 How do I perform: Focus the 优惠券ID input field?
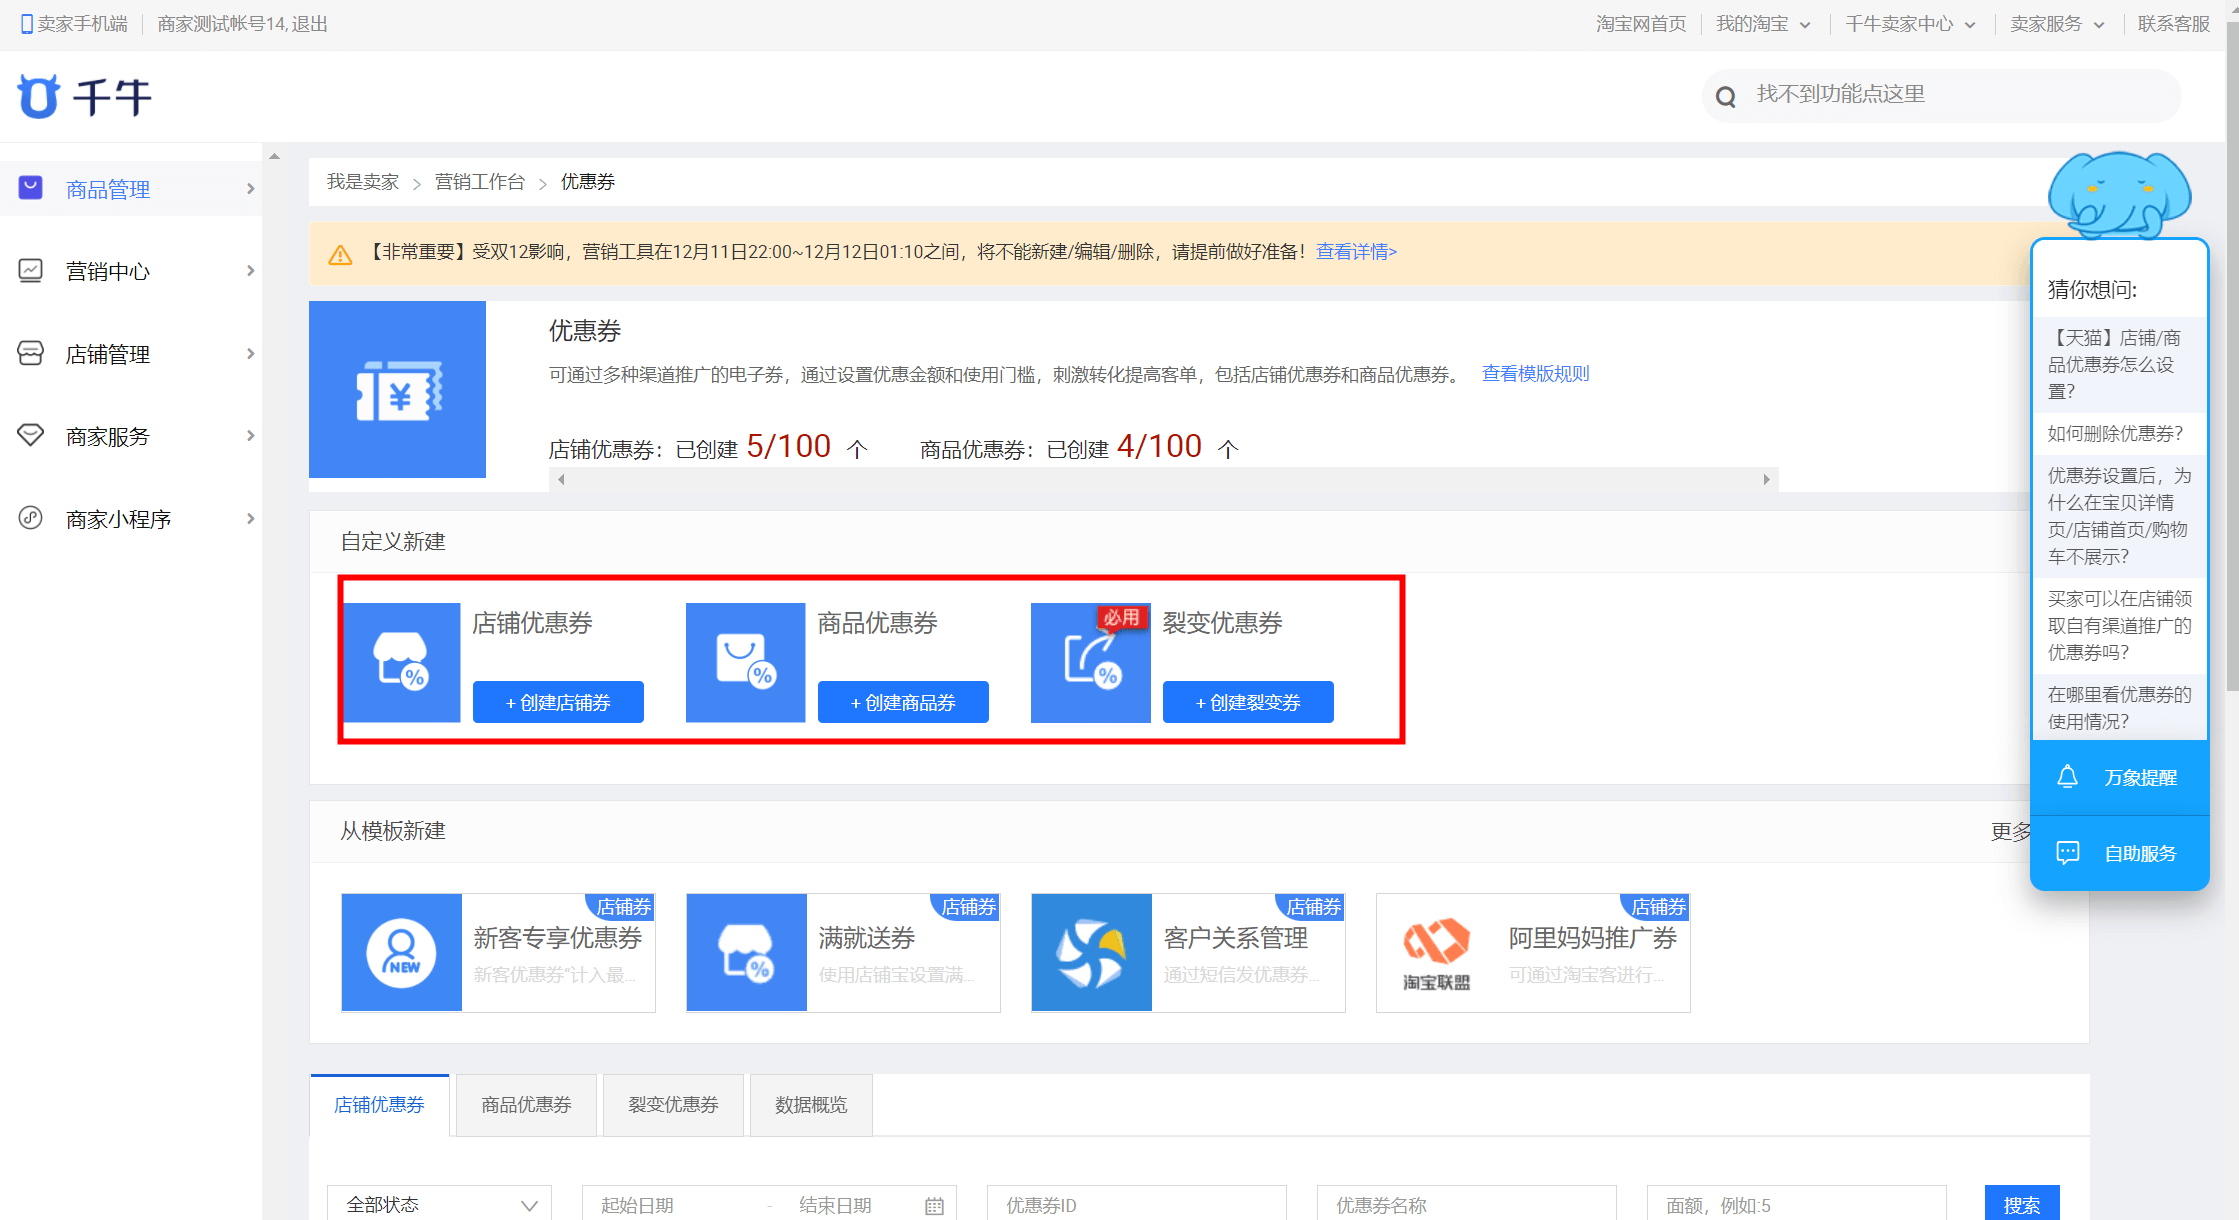[x=1137, y=1205]
